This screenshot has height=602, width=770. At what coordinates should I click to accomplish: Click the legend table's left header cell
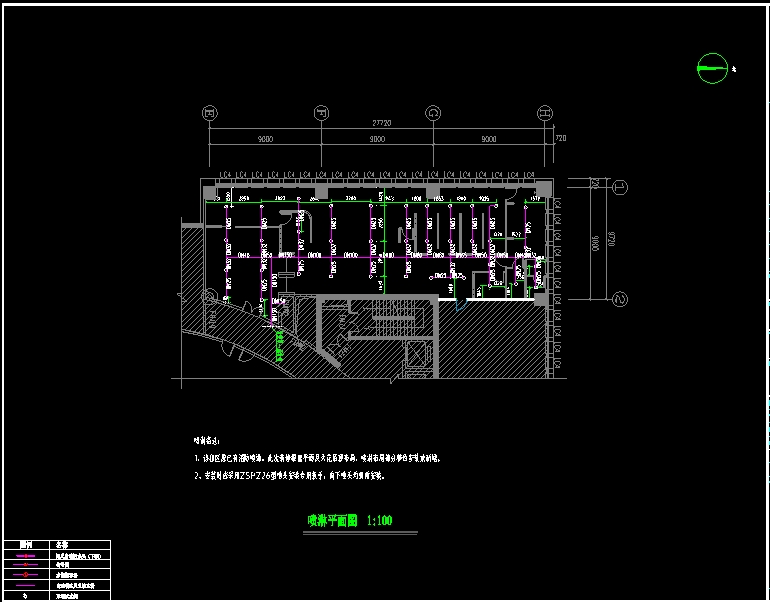tap(25, 546)
